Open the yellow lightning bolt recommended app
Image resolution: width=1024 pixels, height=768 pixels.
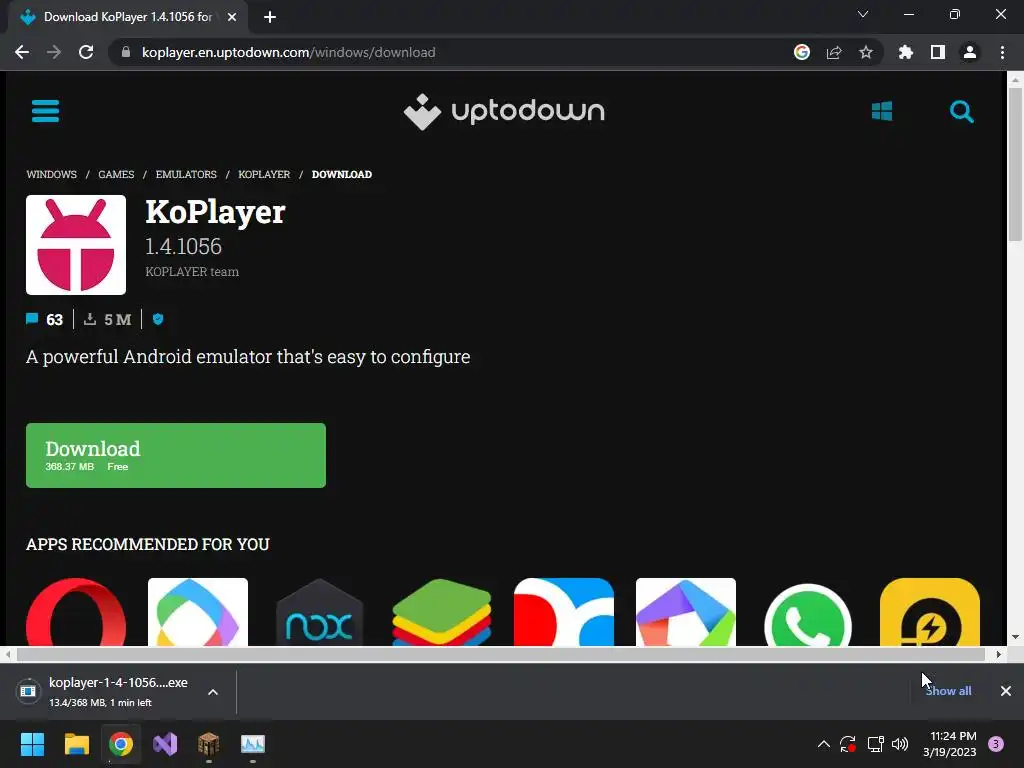coord(930,612)
